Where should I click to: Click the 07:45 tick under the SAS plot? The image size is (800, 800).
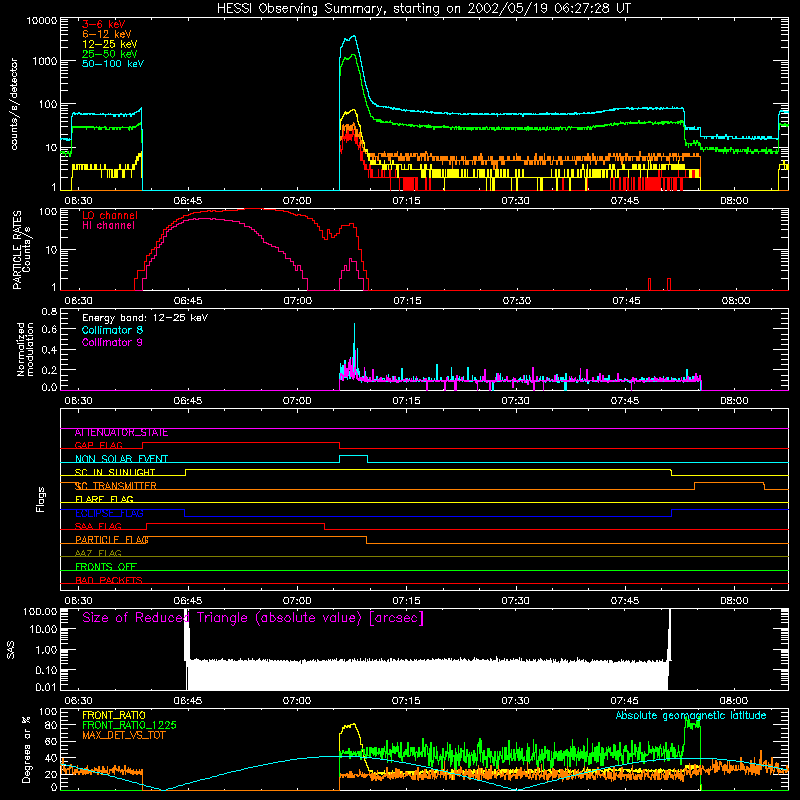point(625,701)
